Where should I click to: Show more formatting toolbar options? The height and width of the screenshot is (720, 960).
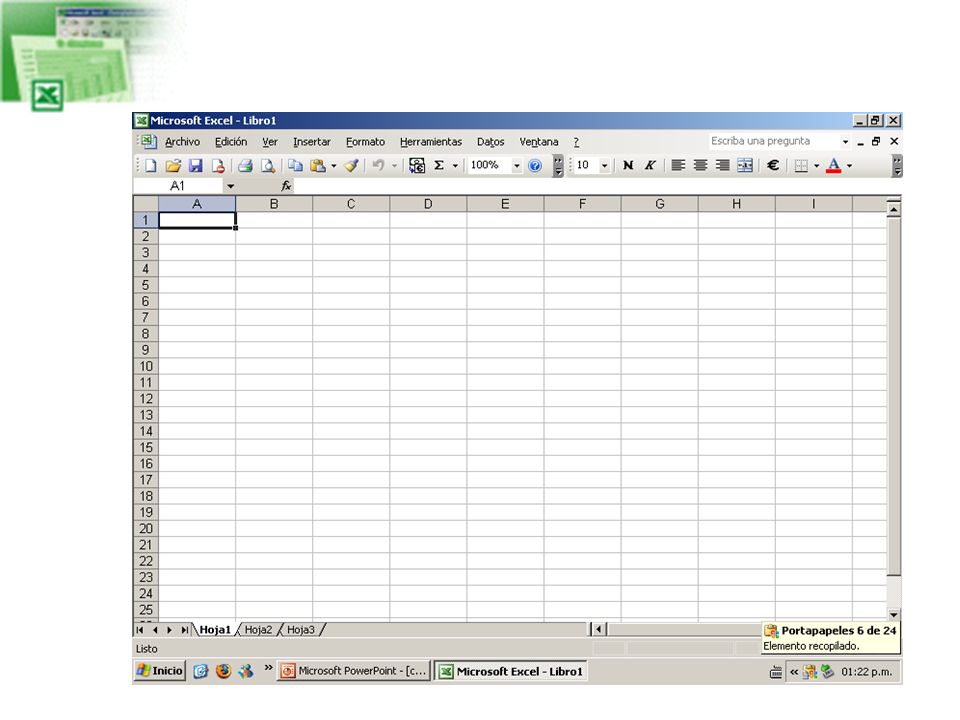coord(897,165)
